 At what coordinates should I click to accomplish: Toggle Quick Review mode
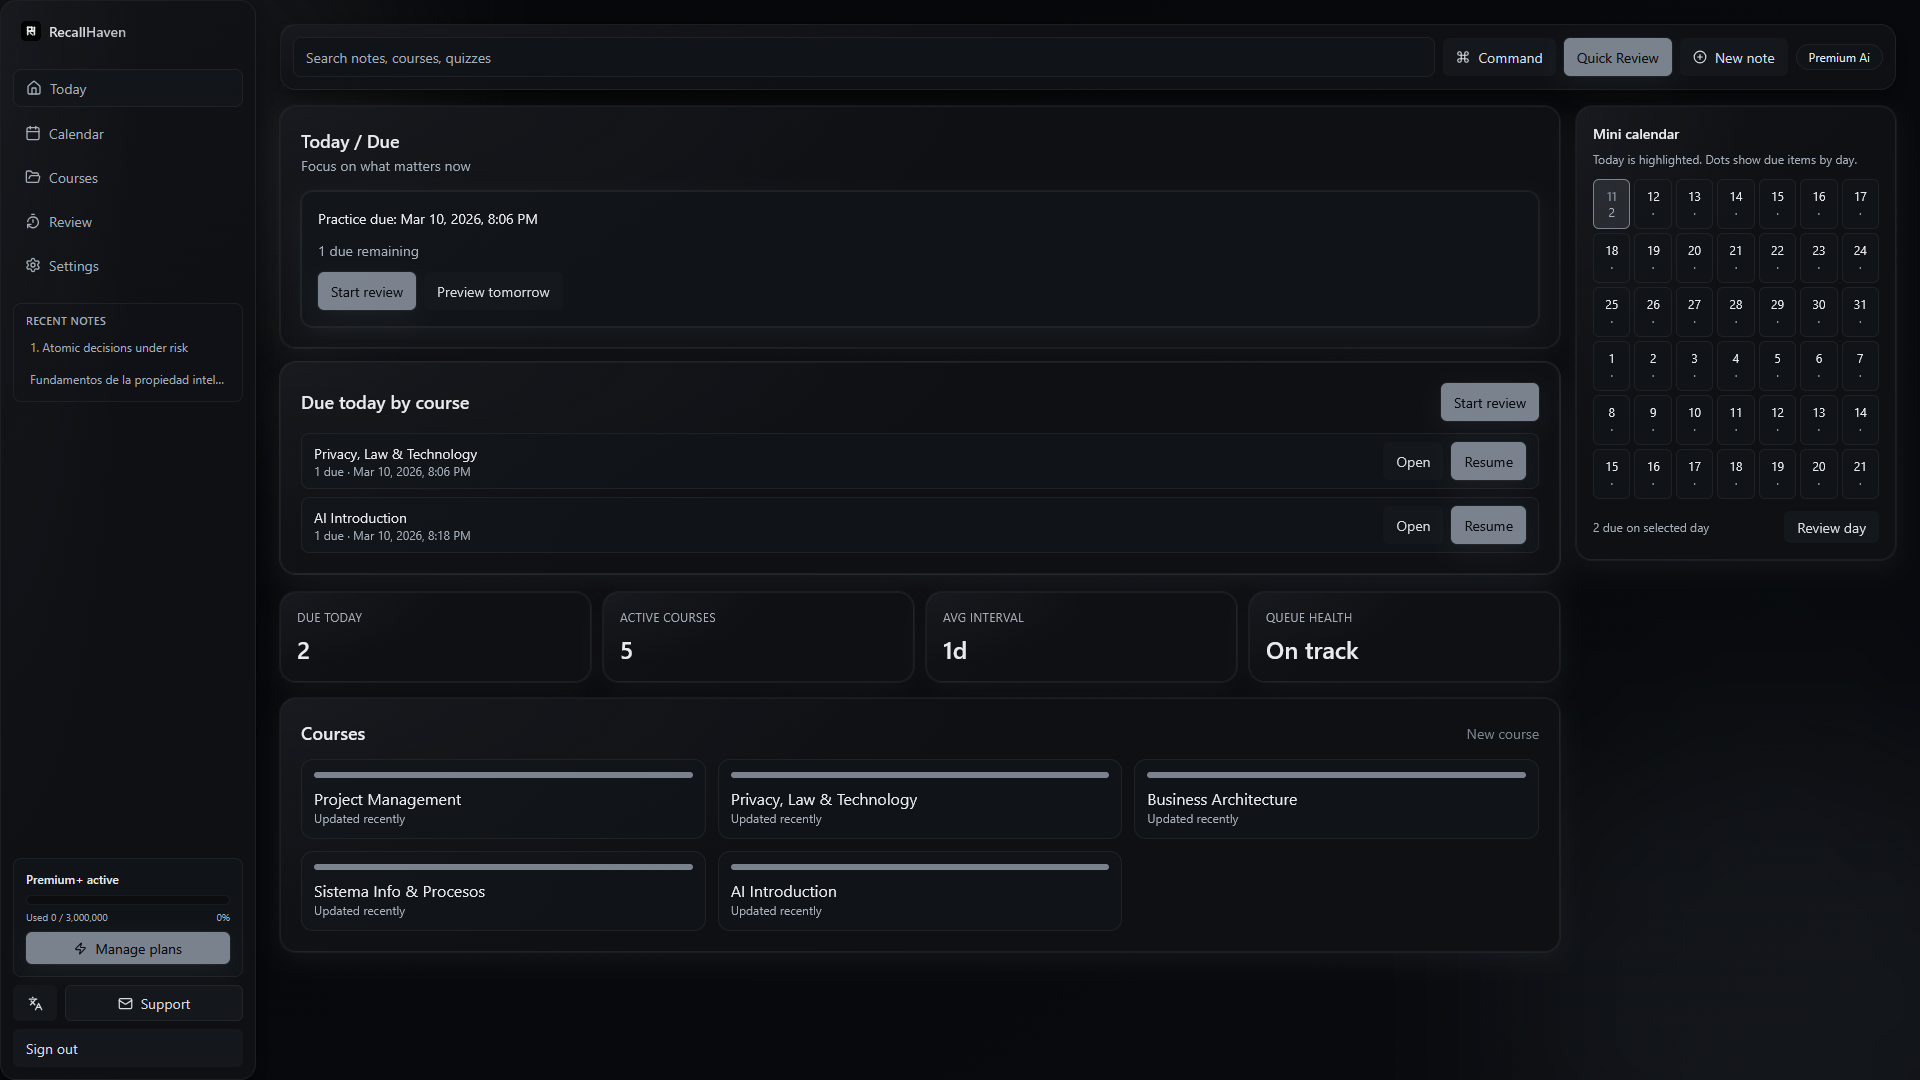pyautogui.click(x=1616, y=57)
